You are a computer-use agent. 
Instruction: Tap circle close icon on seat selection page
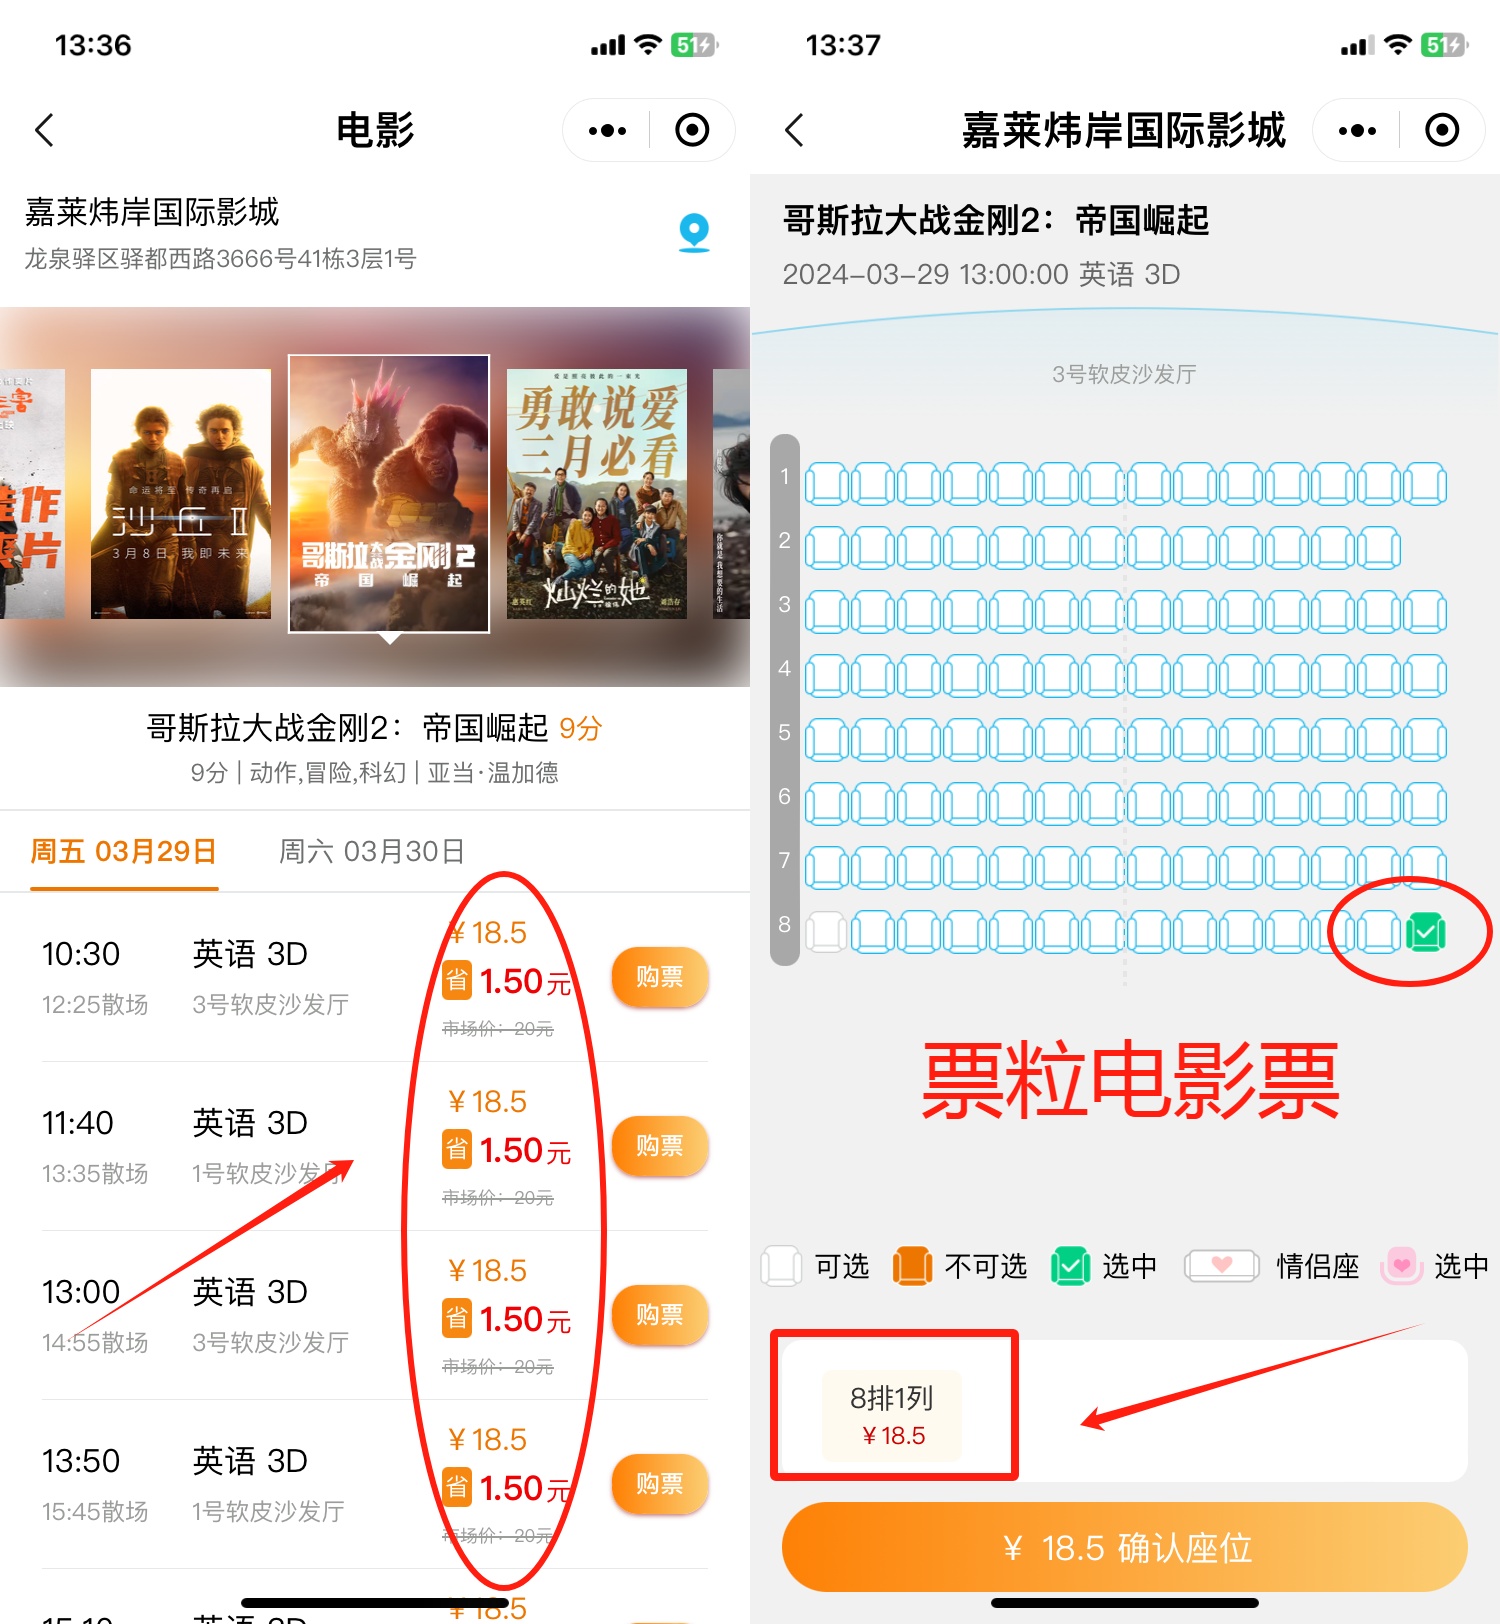[x=1442, y=130]
